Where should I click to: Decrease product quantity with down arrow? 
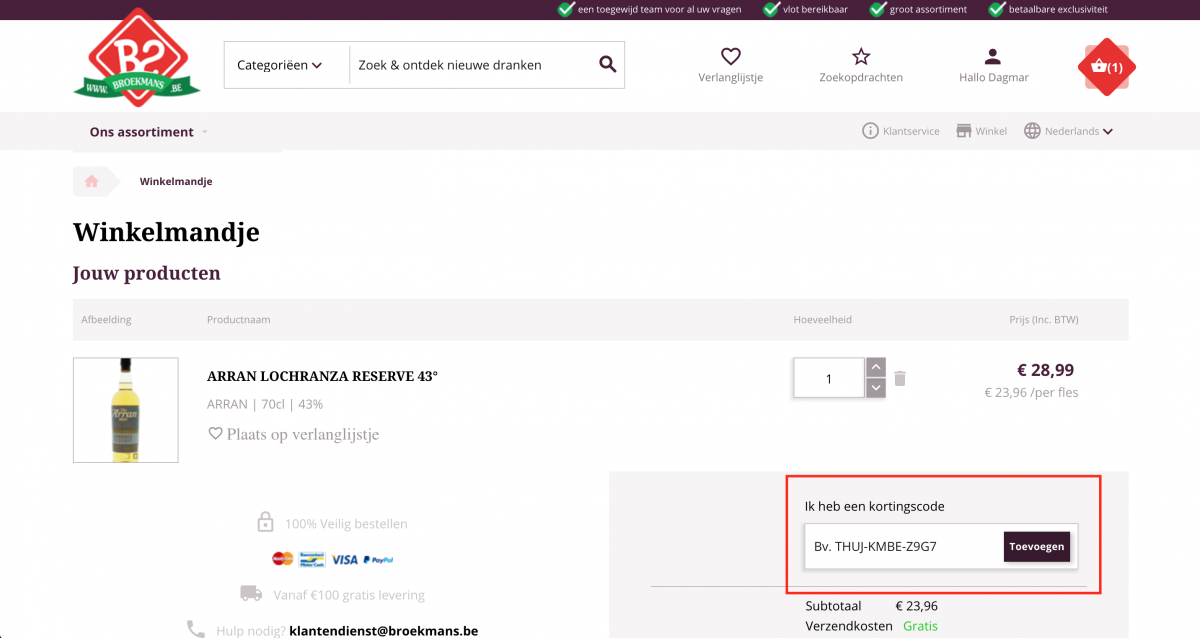[x=876, y=388]
